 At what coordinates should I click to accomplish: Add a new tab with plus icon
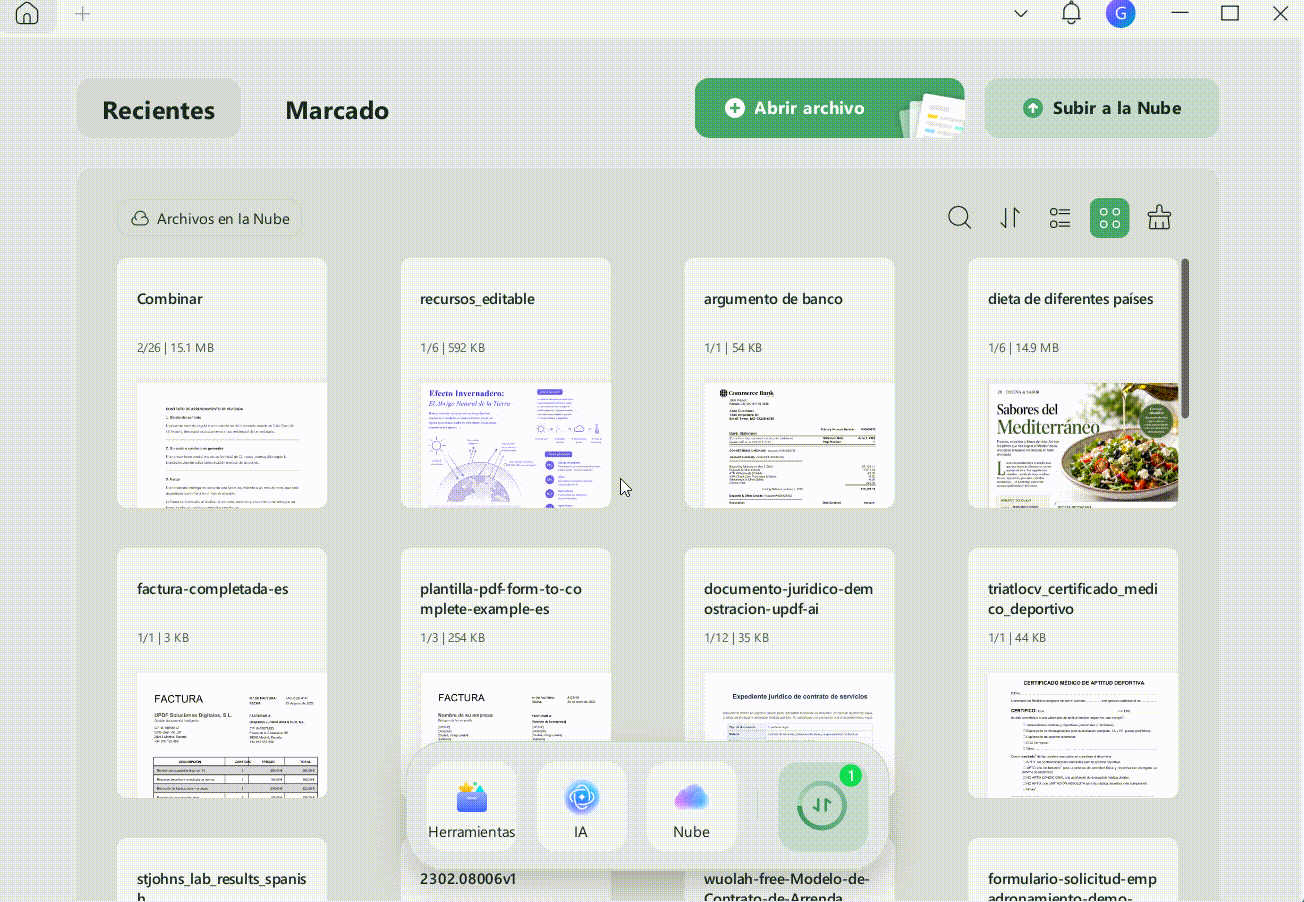(x=83, y=14)
